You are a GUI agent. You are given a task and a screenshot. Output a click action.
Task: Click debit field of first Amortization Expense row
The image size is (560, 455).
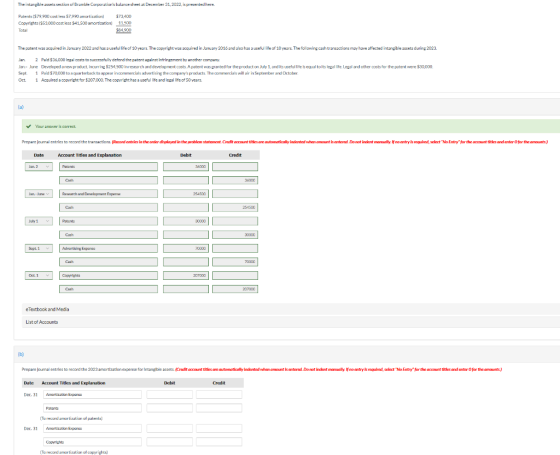point(169,395)
